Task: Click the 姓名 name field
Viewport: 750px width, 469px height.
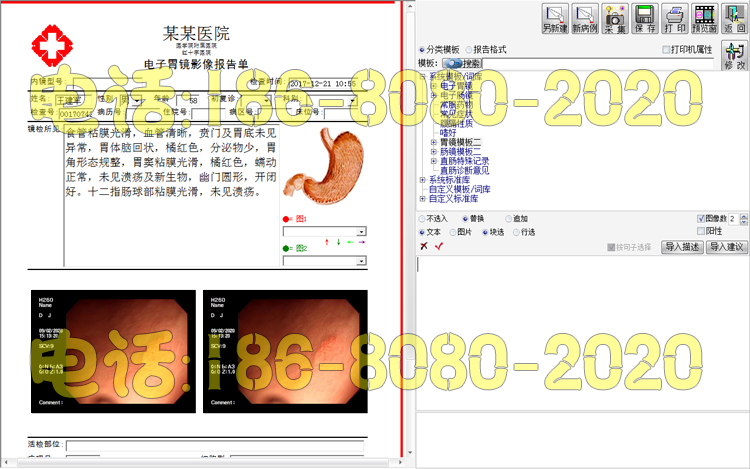Action: pos(74,100)
